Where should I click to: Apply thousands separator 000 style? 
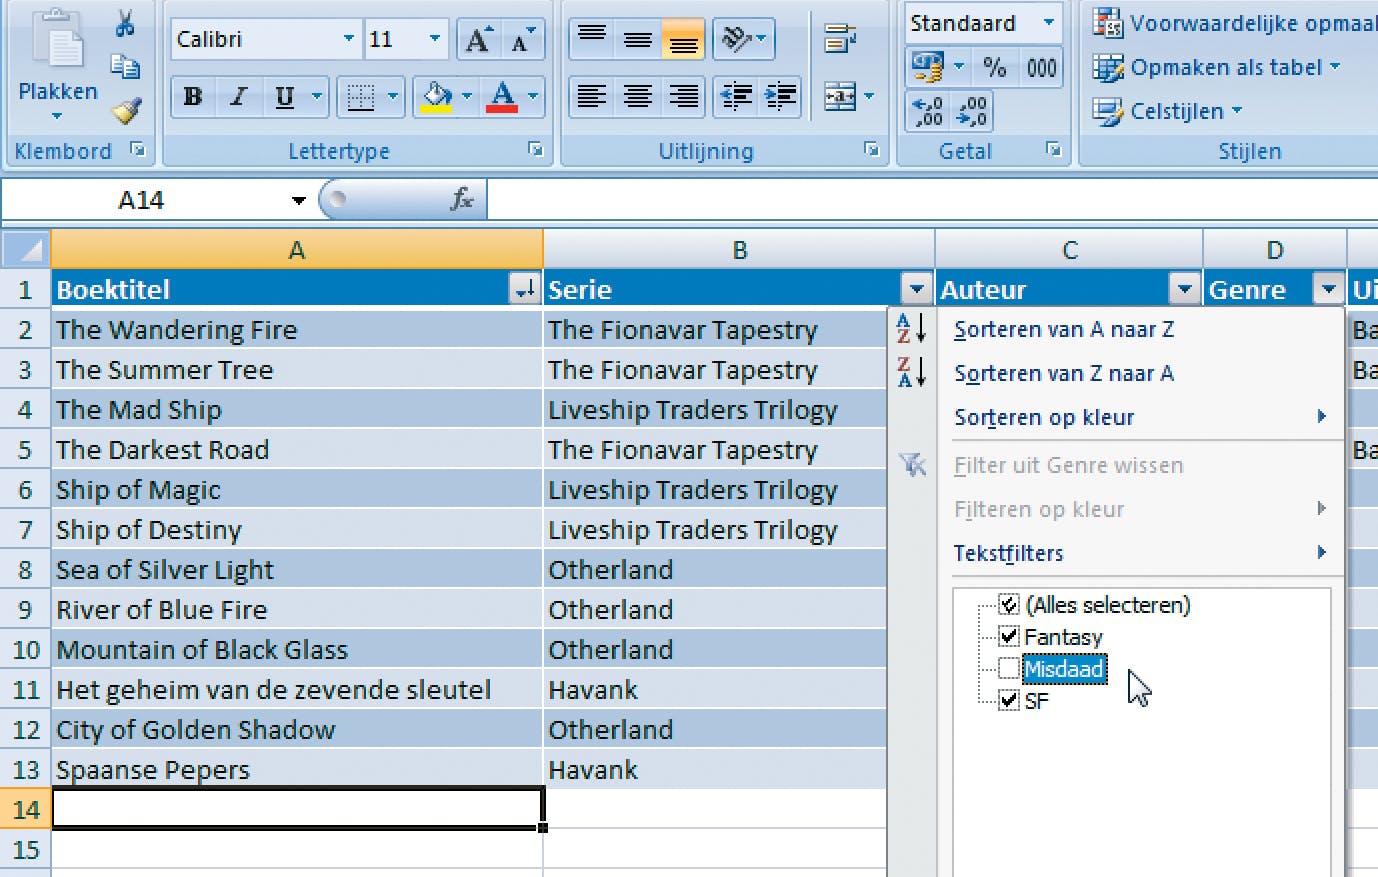[1041, 67]
